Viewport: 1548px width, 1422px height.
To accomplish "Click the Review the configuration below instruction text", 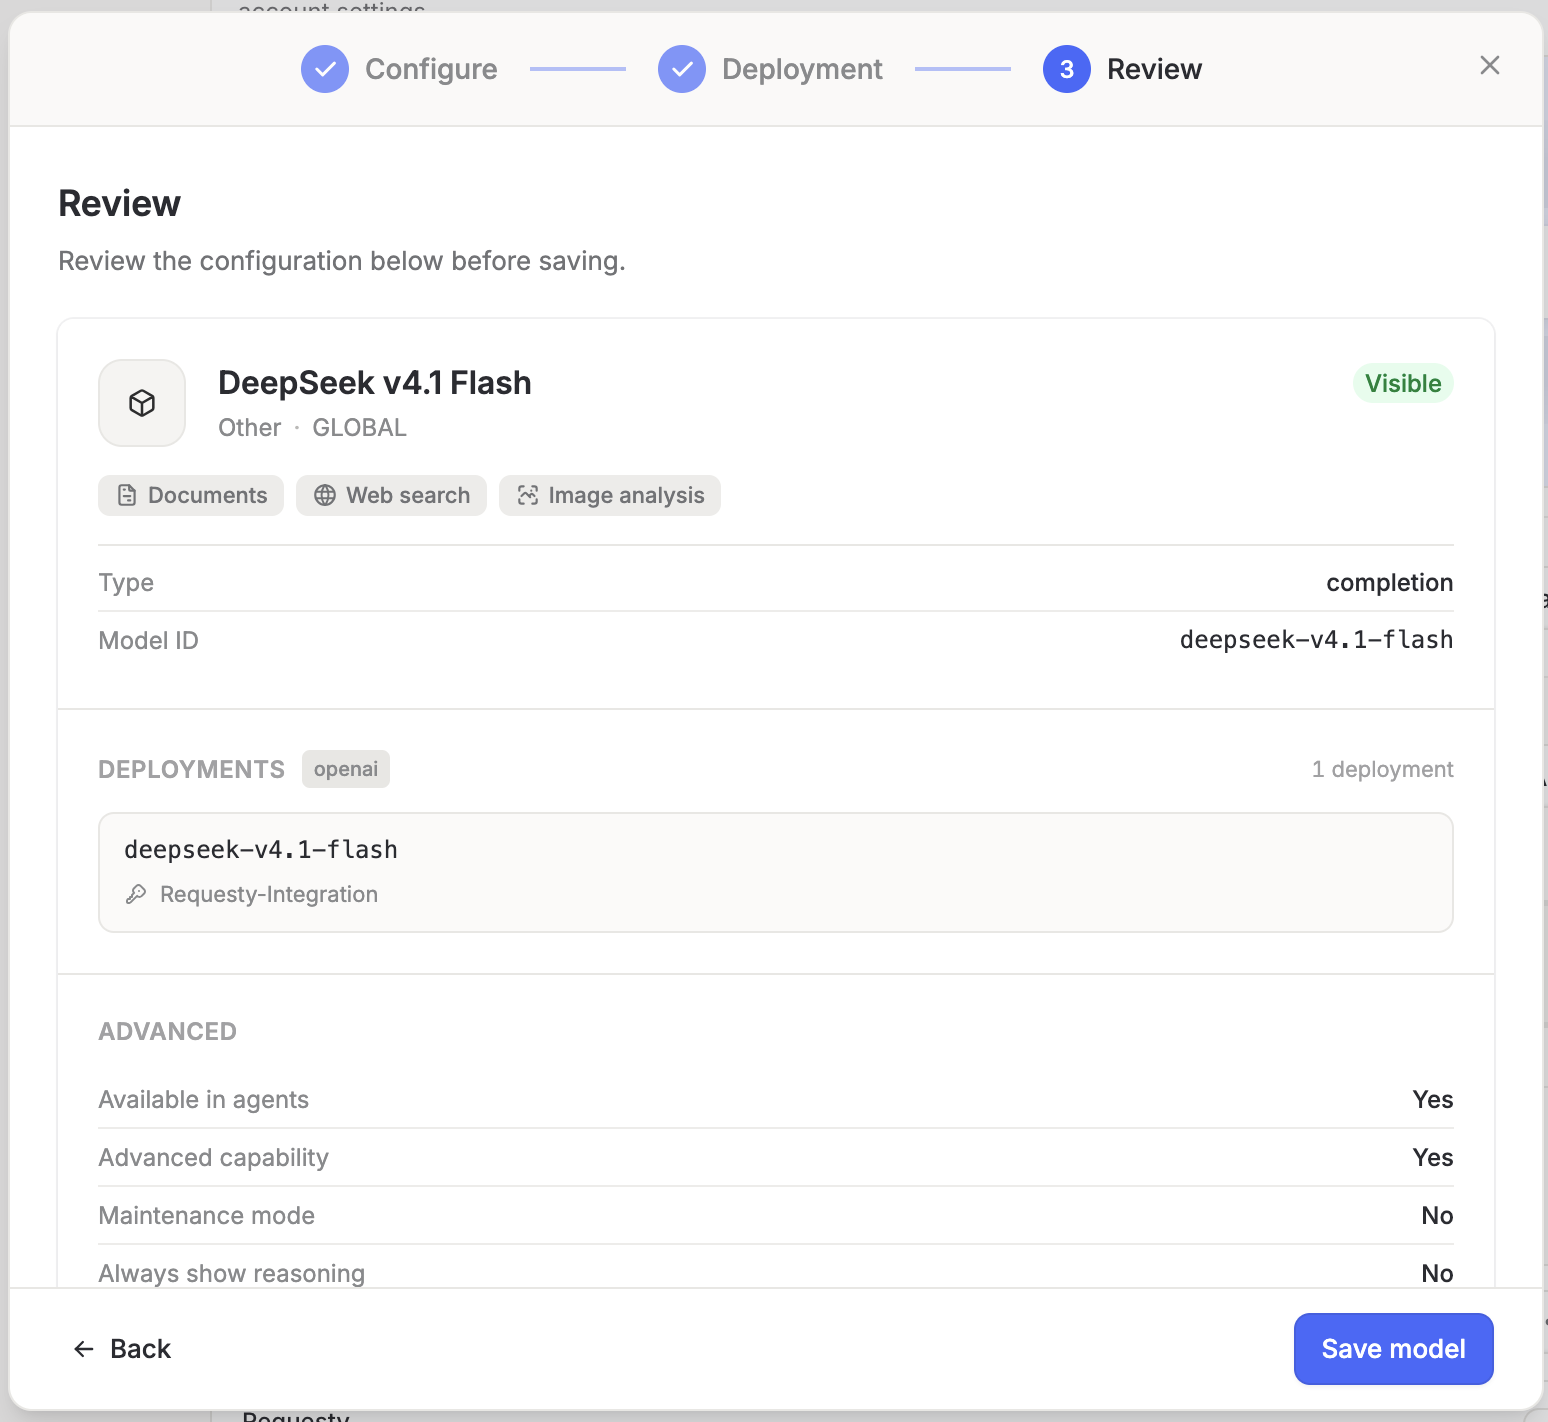I will point(342,261).
